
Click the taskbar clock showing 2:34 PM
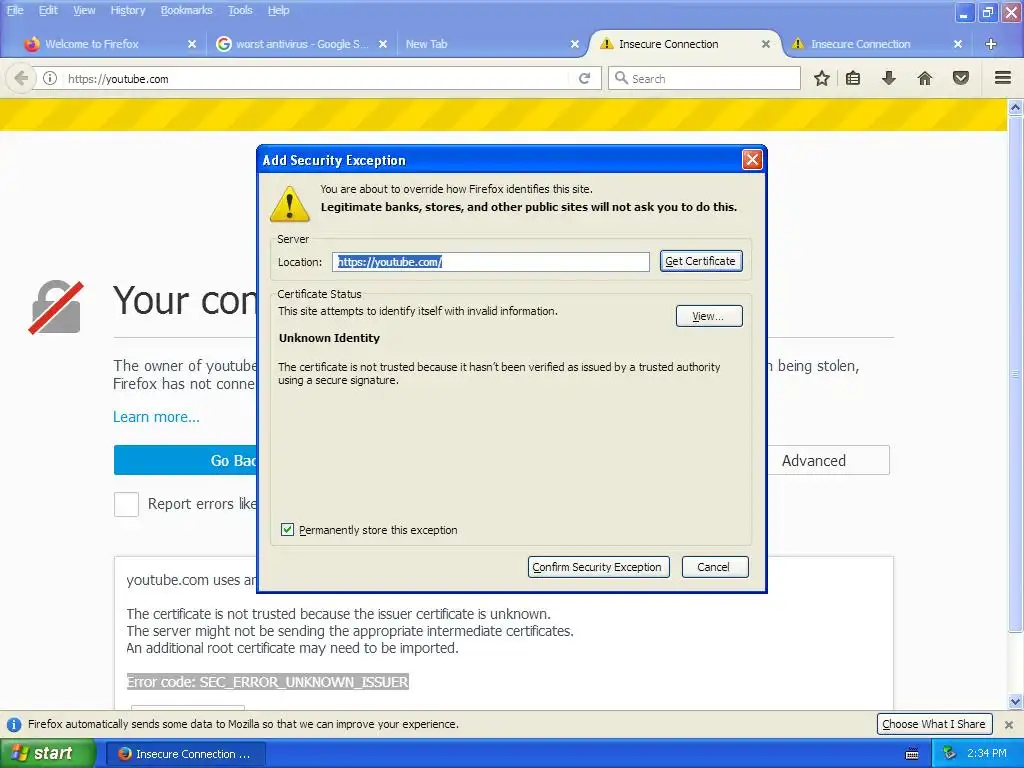coord(987,754)
